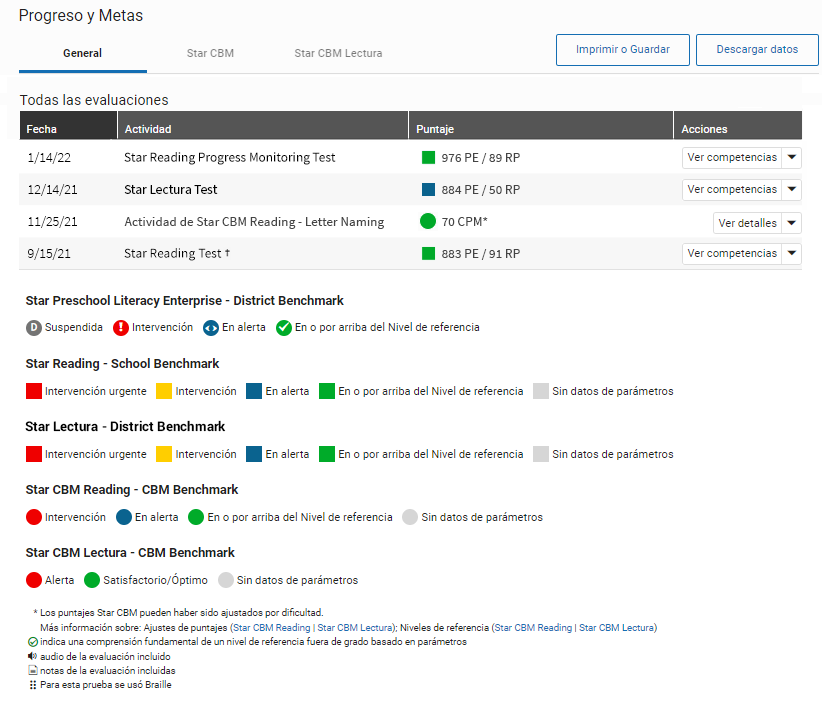Open the Star CBM tab
Viewport: 822px width, 704px height.
tap(210, 53)
